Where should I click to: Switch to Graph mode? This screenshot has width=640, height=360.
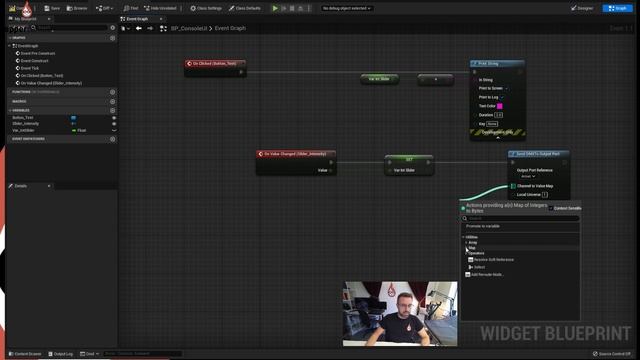(x=618, y=8)
